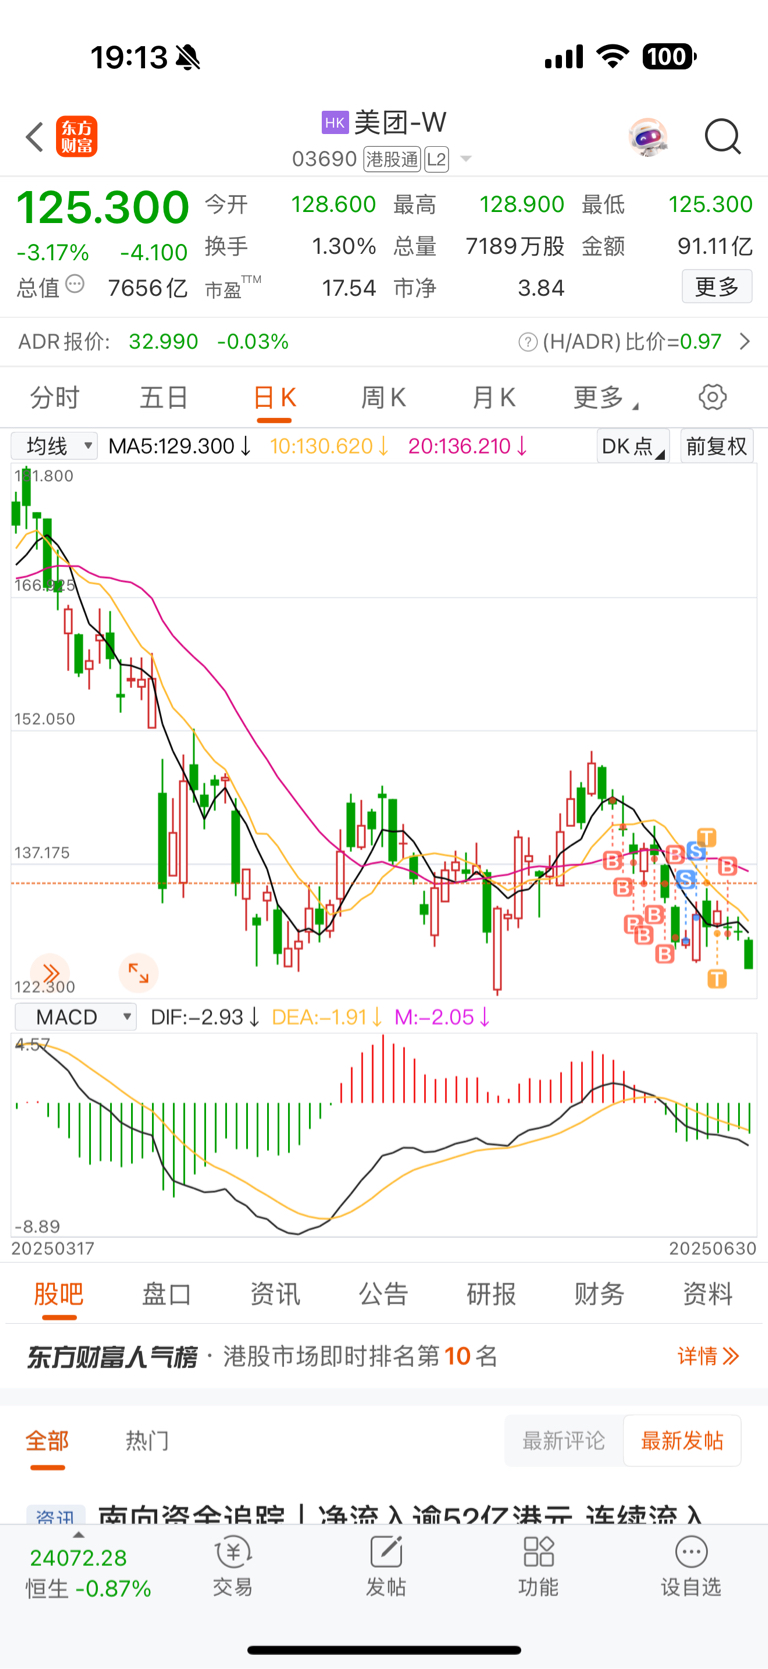Viewport: 768px width, 1669px height.
Task: Open the 交易 icon in bottom bar
Action: coord(232,1552)
